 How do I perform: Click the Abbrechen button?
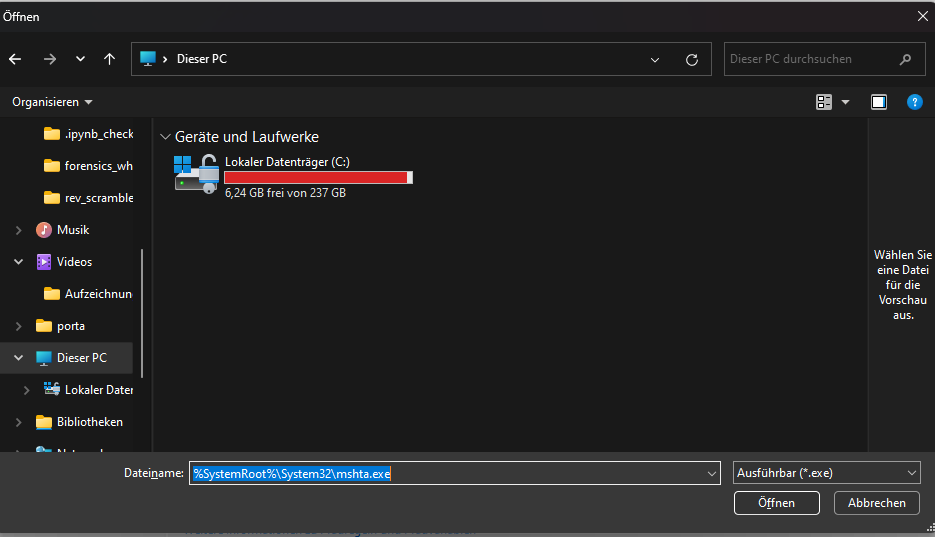pyautogui.click(x=876, y=503)
